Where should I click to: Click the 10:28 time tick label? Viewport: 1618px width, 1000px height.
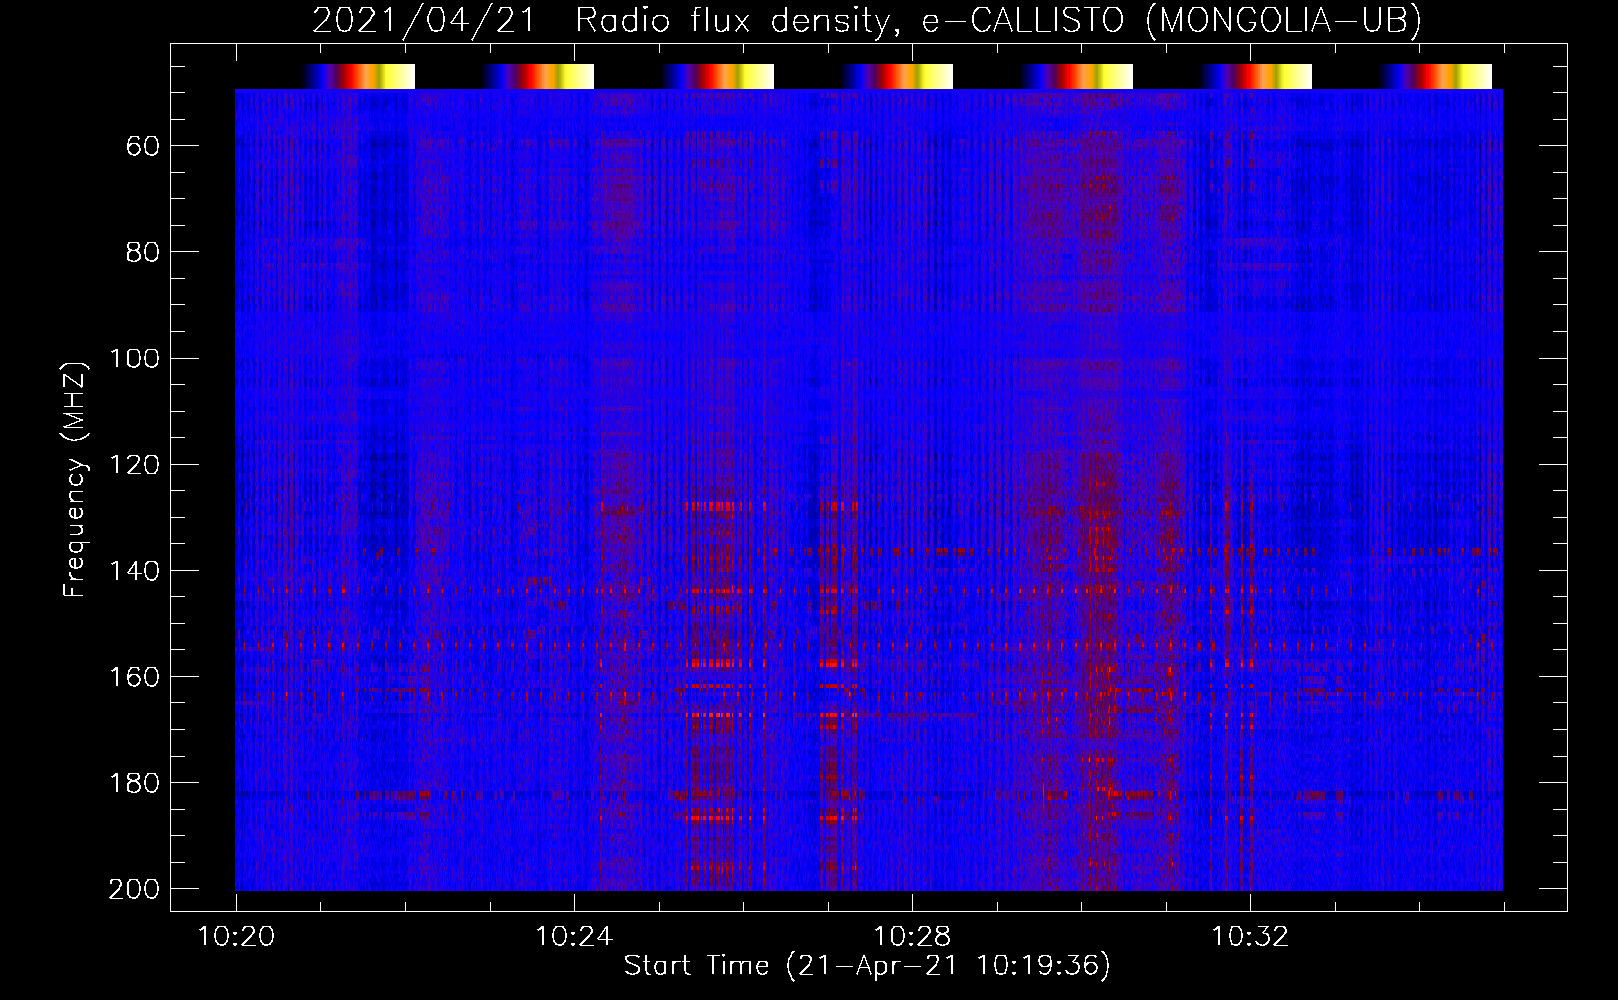[x=912, y=937]
